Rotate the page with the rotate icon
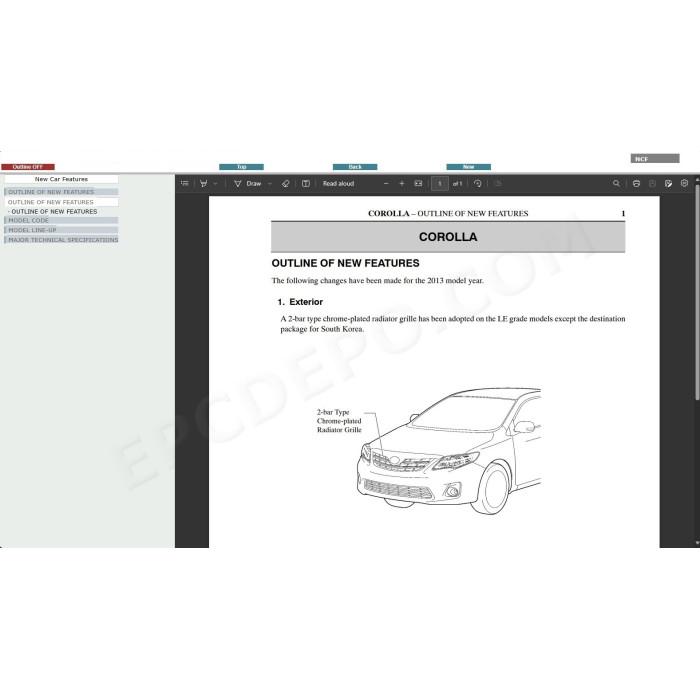This screenshot has width=700, height=700. (x=478, y=183)
